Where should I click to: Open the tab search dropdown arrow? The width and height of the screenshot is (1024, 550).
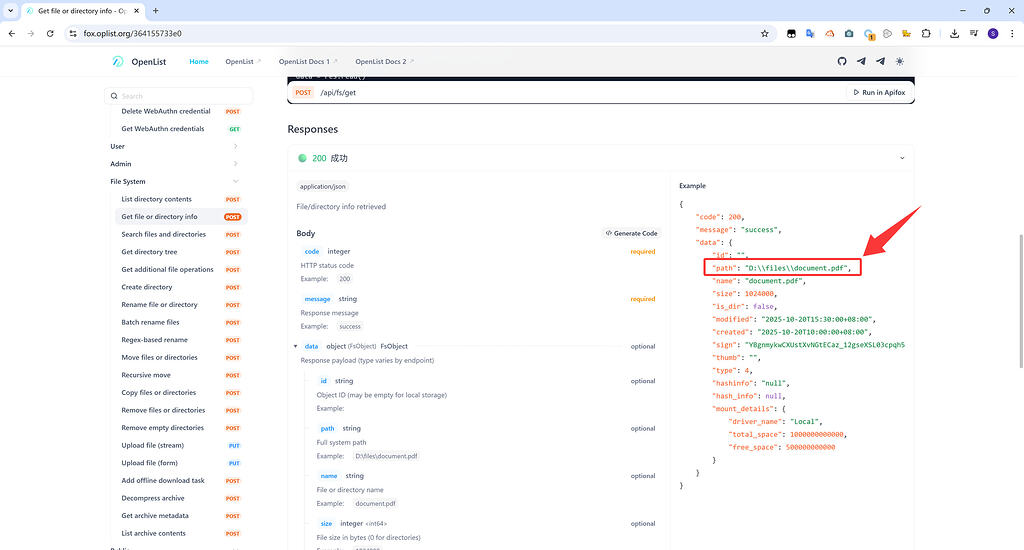coord(10,10)
